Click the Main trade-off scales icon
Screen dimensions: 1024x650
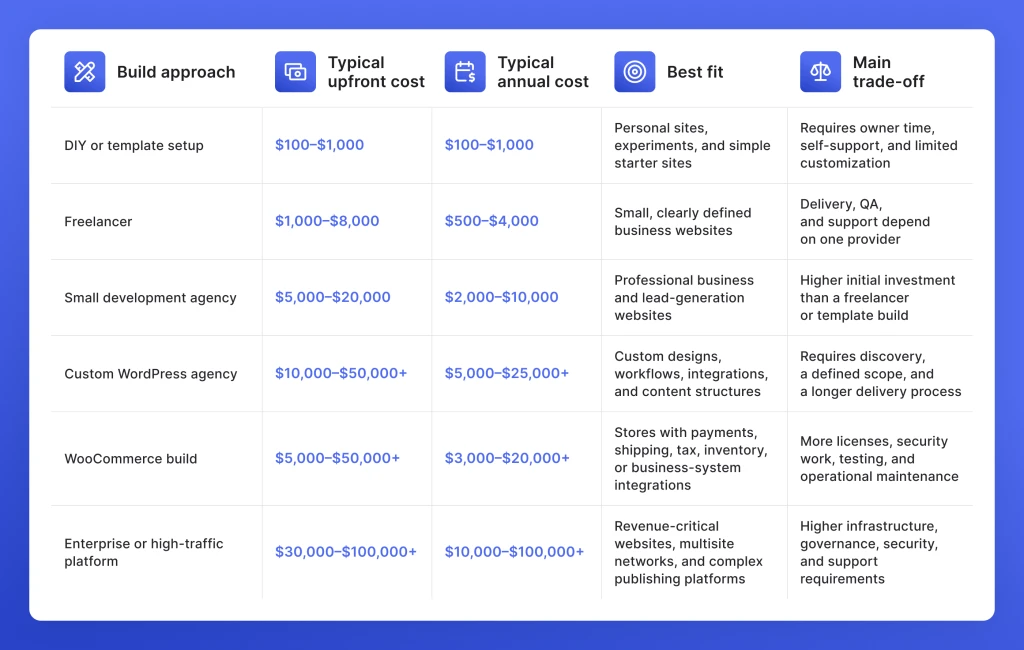coord(820,72)
